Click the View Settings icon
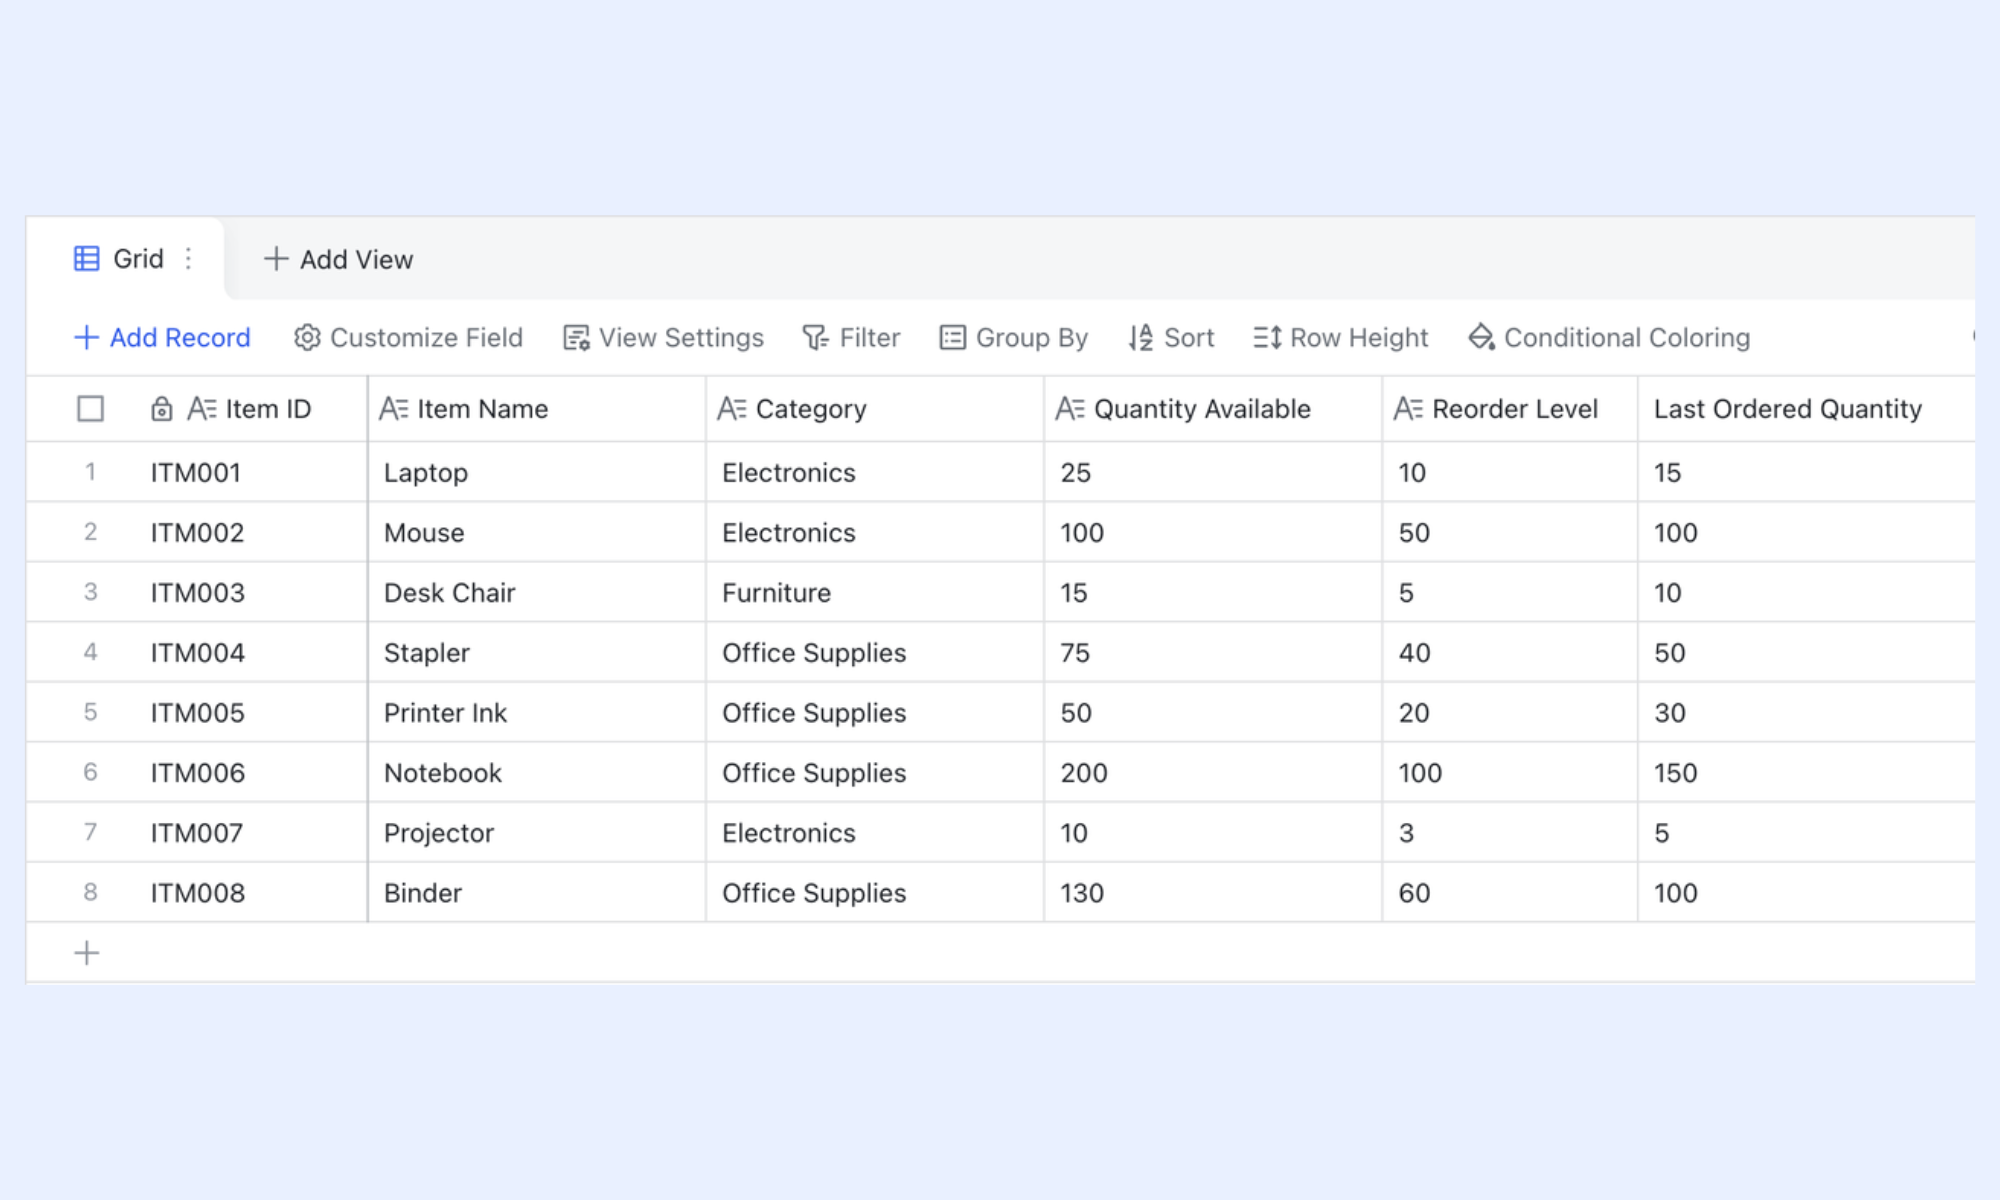 point(576,338)
